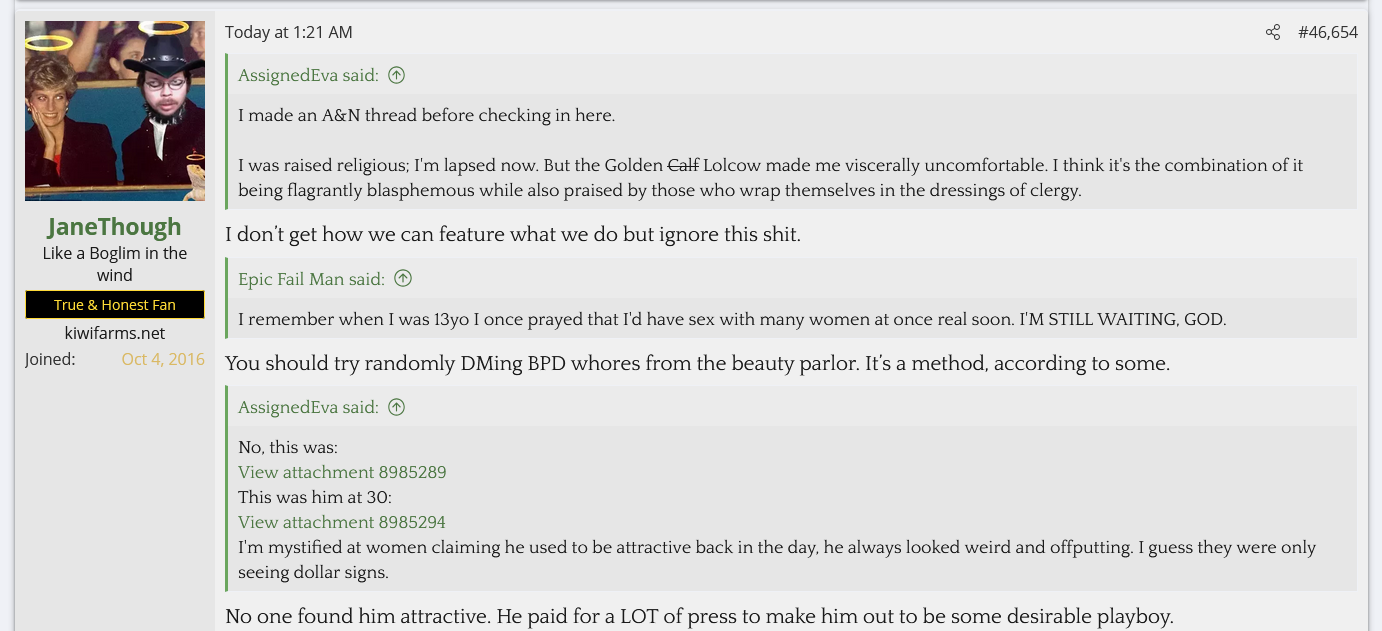Click the True & Honest Fan banner
1382x631 pixels.
tap(115, 305)
